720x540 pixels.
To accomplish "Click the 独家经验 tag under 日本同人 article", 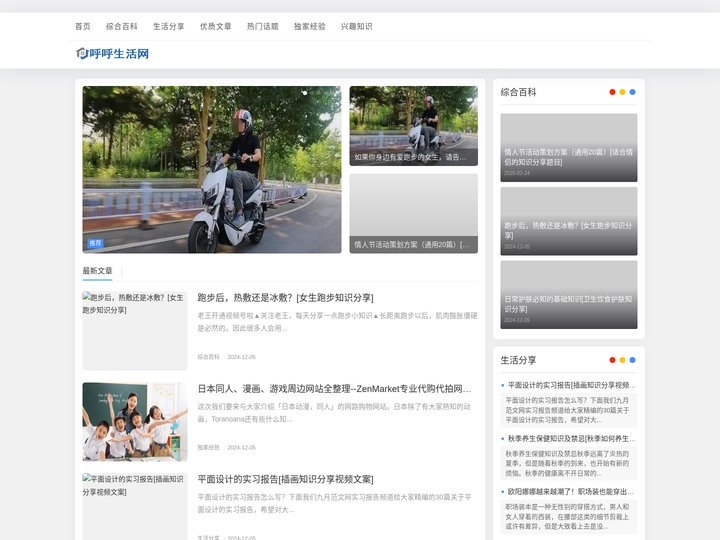I will 208,447.
